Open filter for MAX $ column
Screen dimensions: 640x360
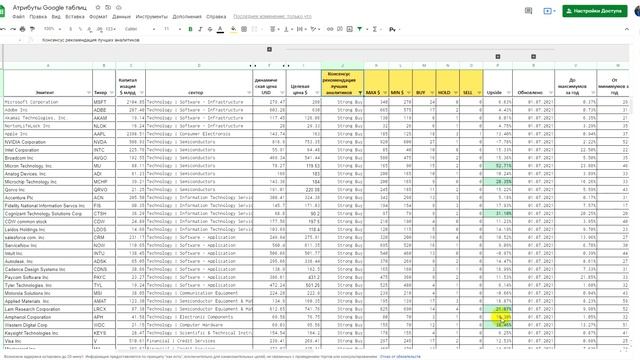(385, 93)
